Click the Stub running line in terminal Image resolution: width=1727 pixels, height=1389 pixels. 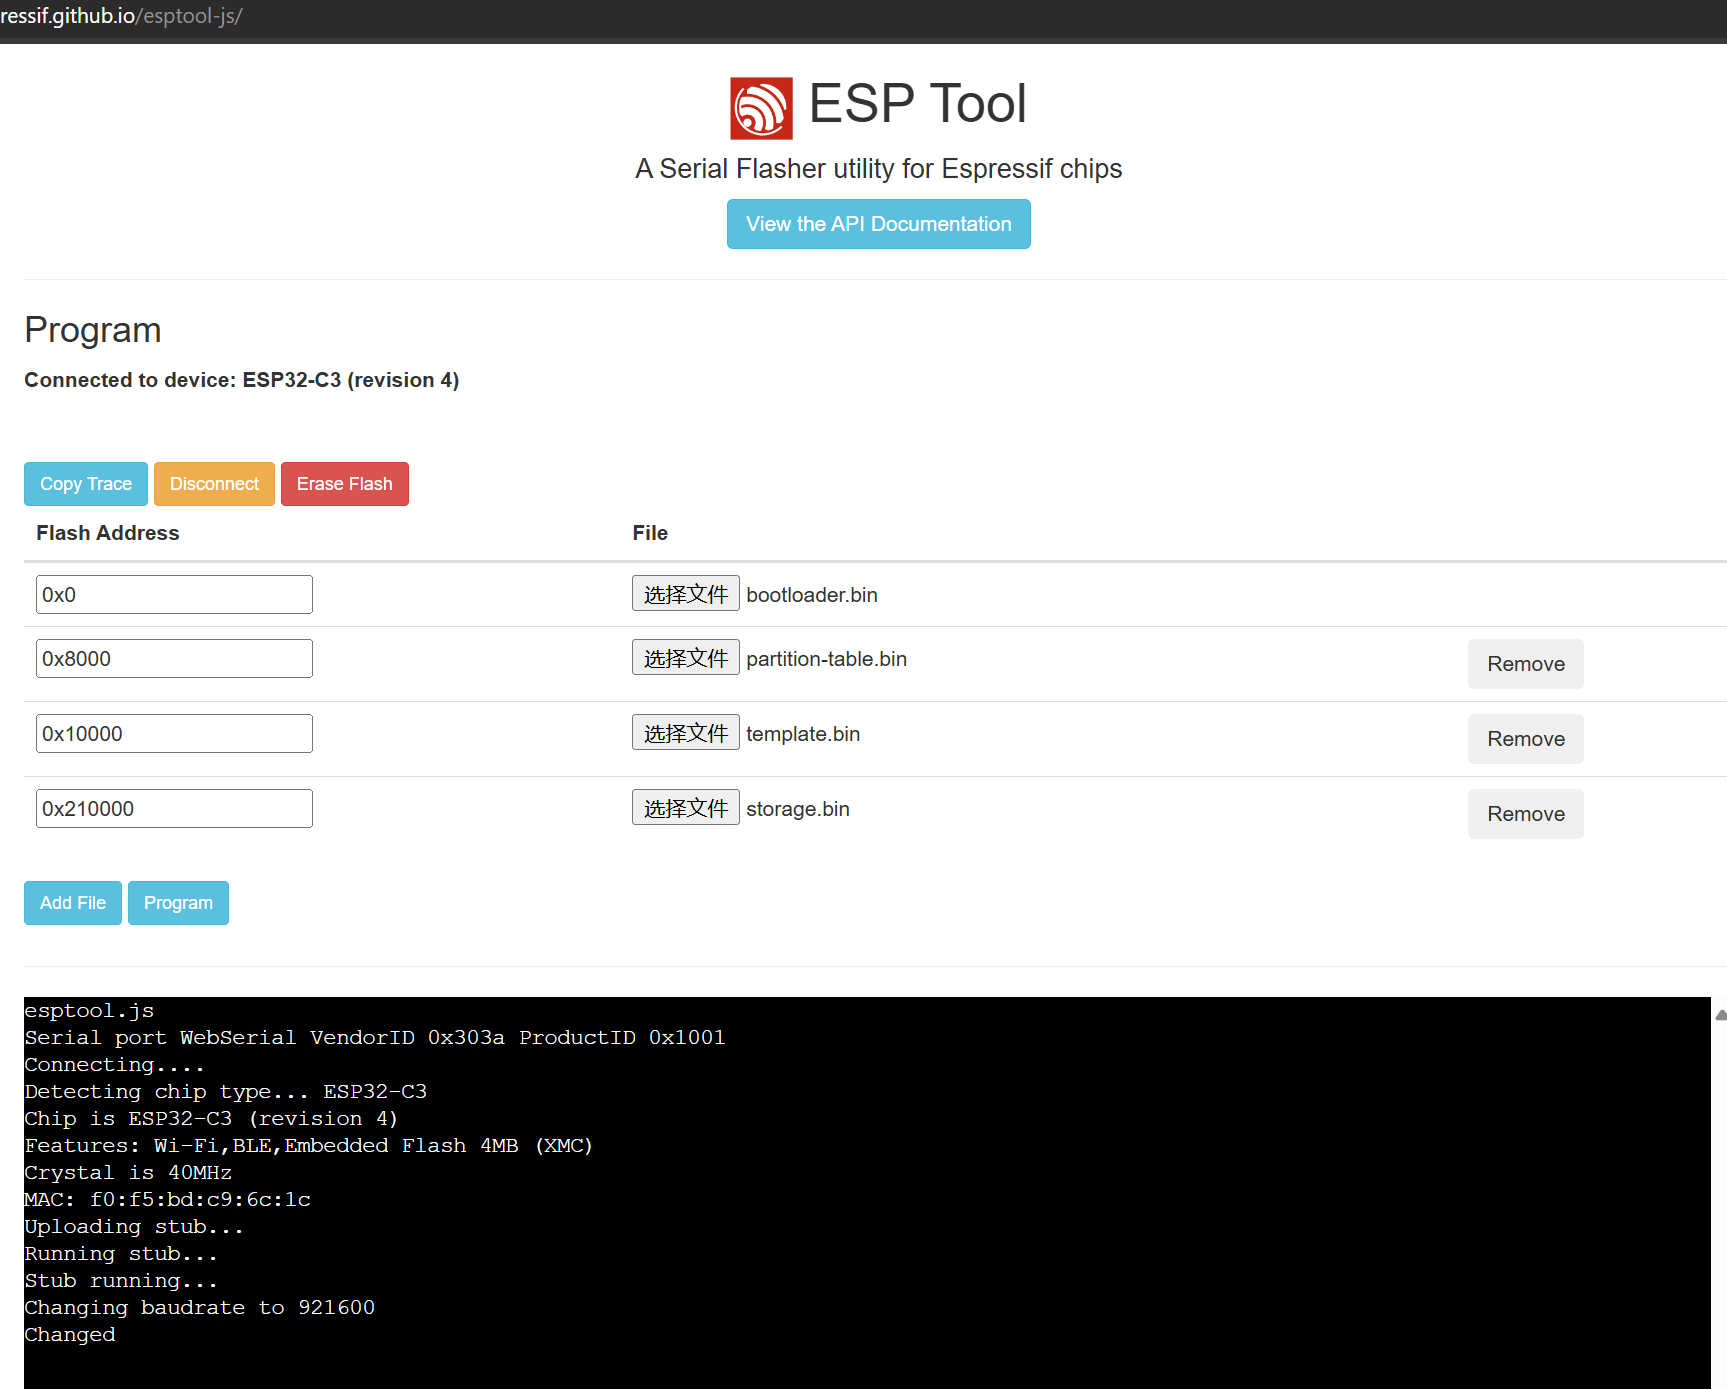pos(121,1280)
